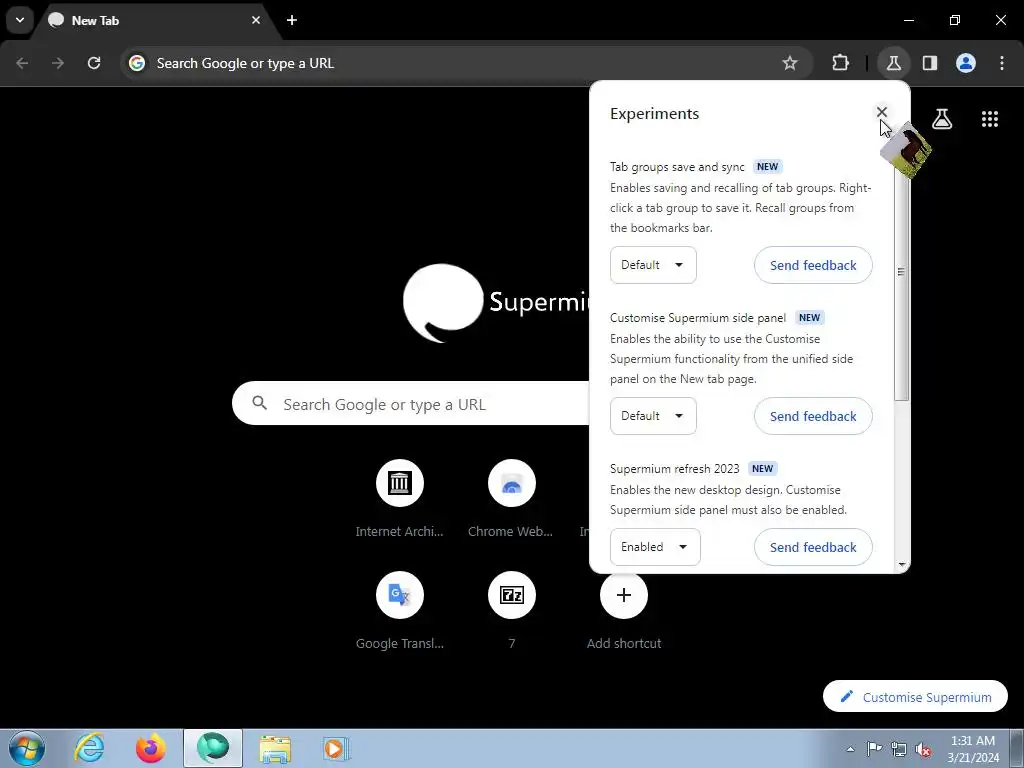Image resolution: width=1024 pixels, height=768 pixels.
Task: Open Customise Supermium side panel dropdown
Action: coord(653,416)
